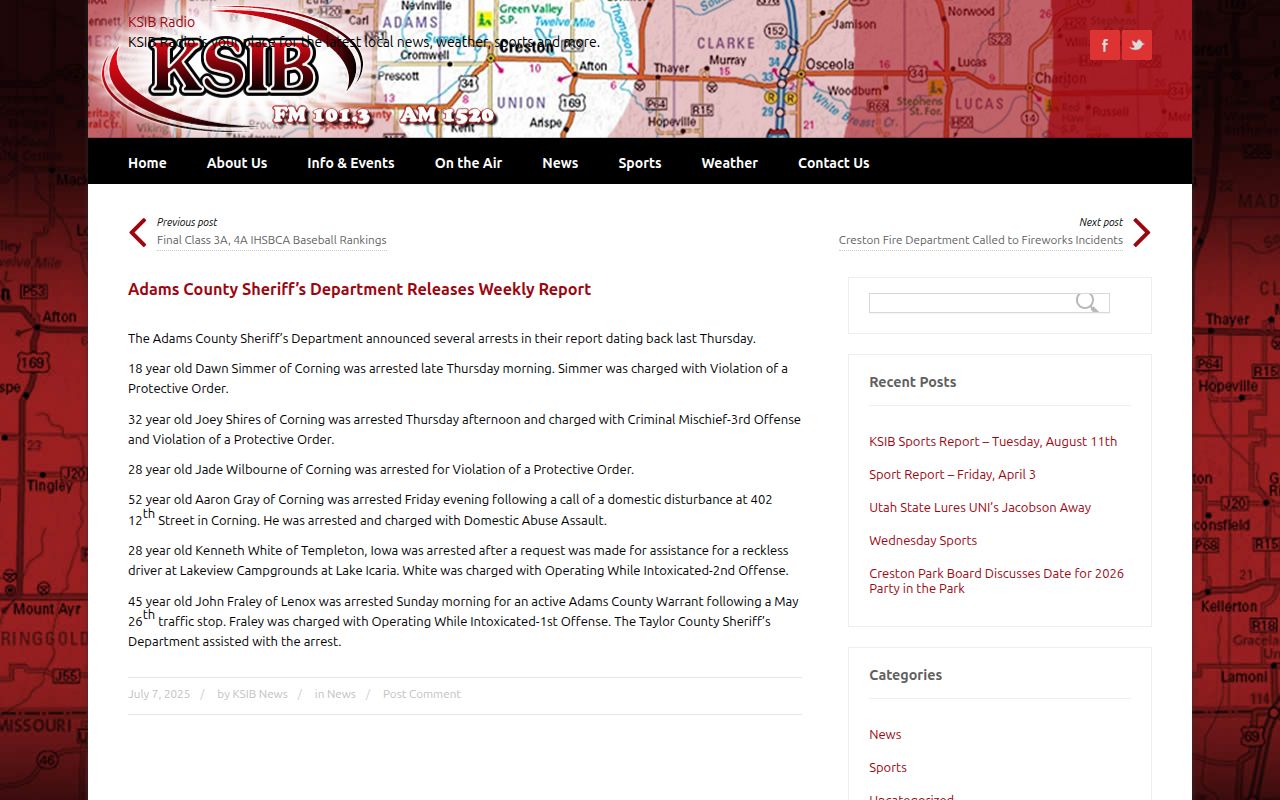Go to the Sports menu item
The width and height of the screenshot is (1280, 800).
point(640,163)
